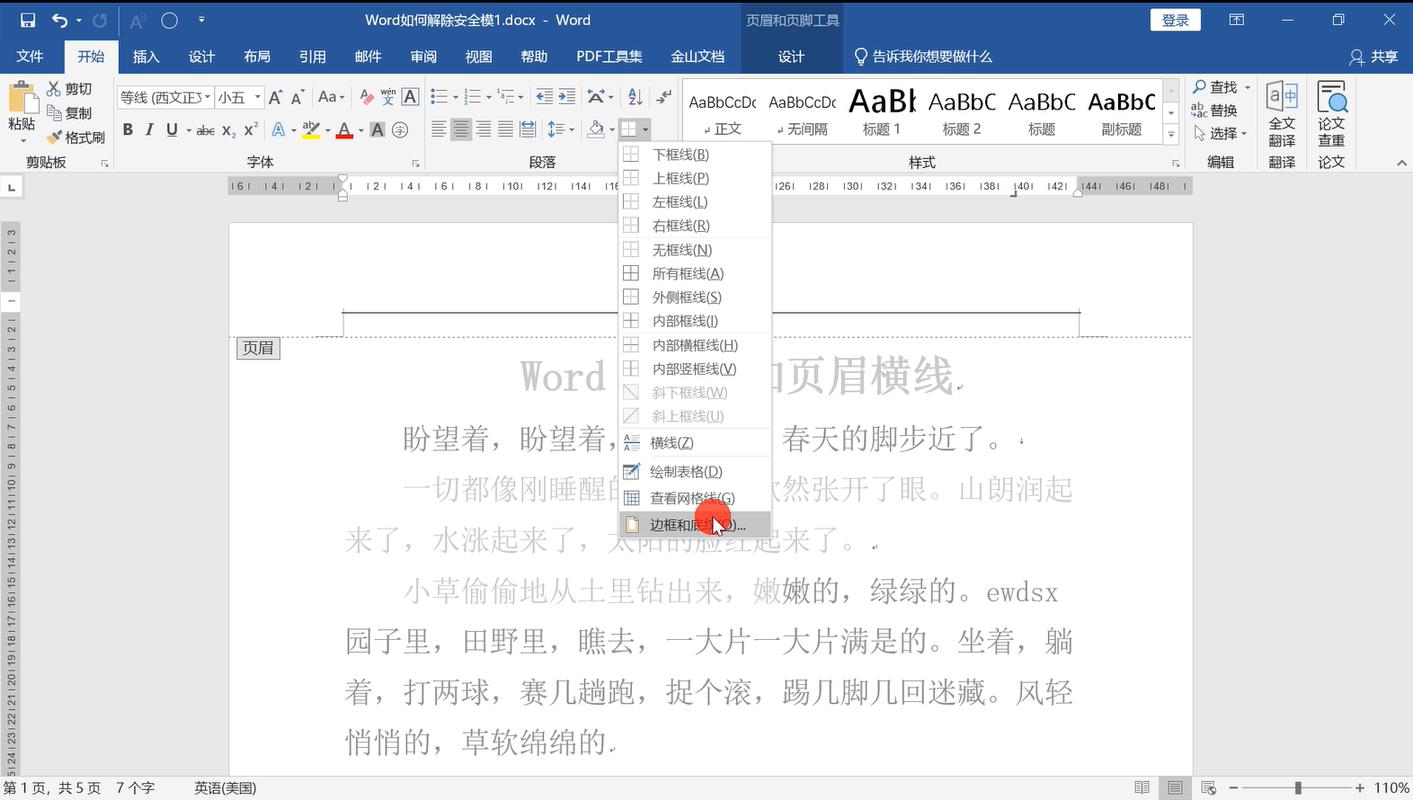Align the paragraph left
Image resolution: width=1413 pixels, height=800 pixels.
(439, 129)
